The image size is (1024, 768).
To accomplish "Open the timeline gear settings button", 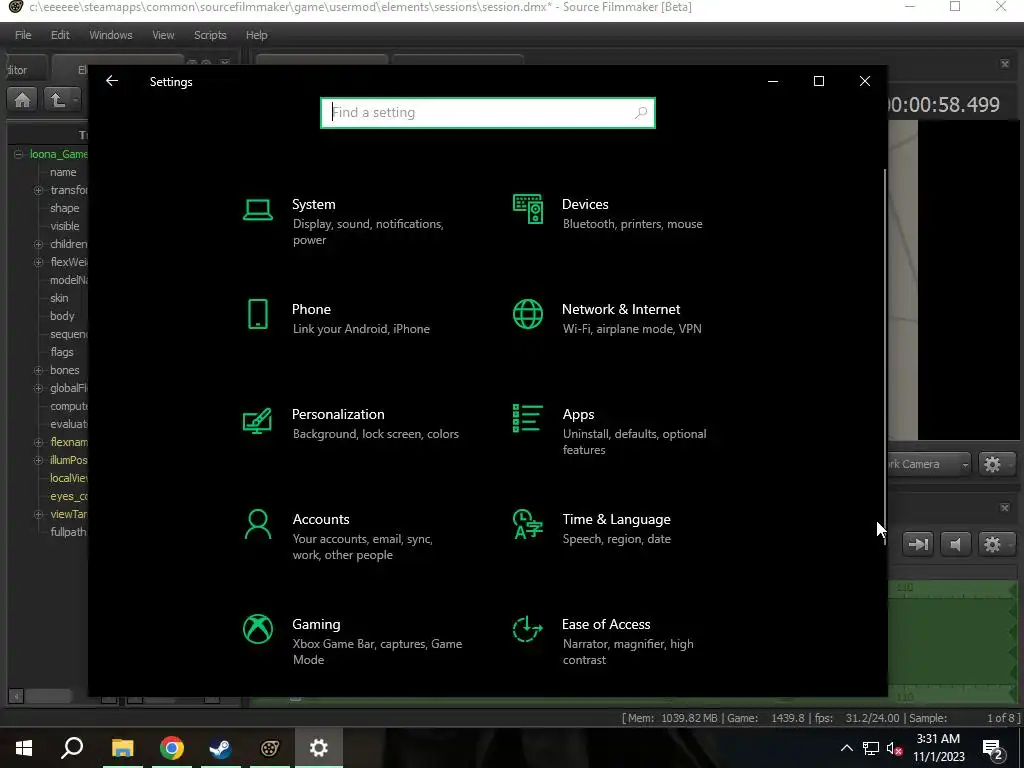I will coord(995,544).
